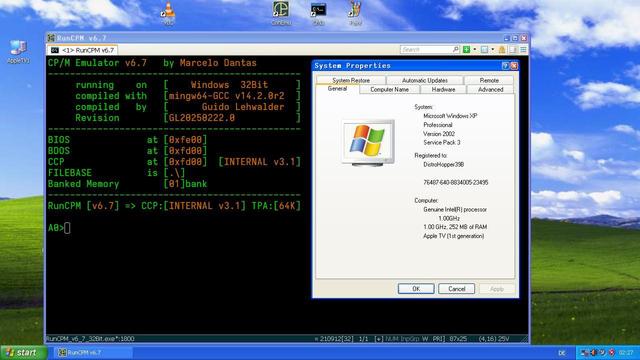The image size is (640, 360).
Task: Open the ConEmu desktop shortcut
Action: [281, 12]
